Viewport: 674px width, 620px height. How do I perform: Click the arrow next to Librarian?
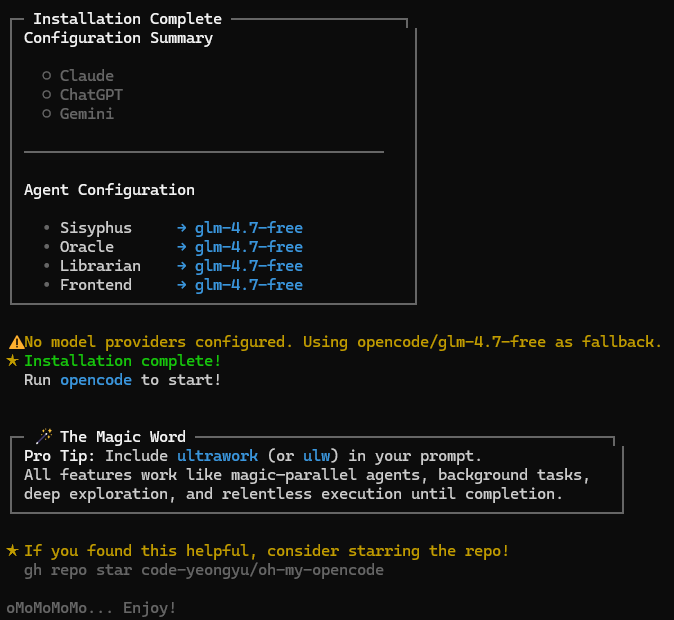[182, 266]
